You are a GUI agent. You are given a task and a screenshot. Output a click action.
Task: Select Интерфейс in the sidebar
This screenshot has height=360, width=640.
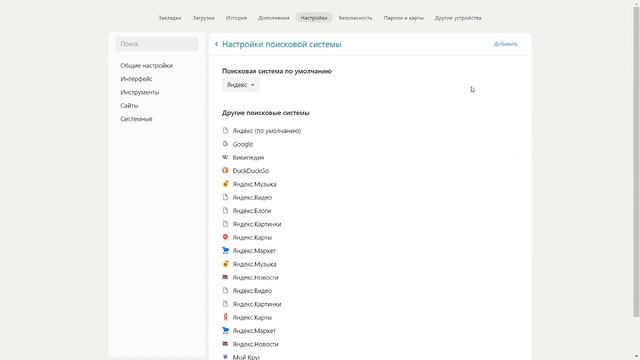coord(136,79)
